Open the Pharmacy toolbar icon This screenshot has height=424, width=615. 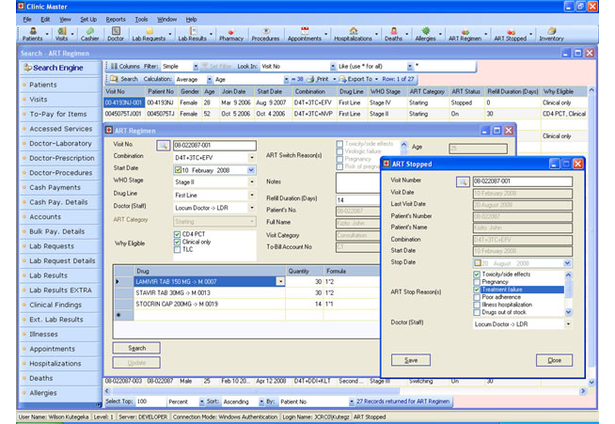(231, 34)
